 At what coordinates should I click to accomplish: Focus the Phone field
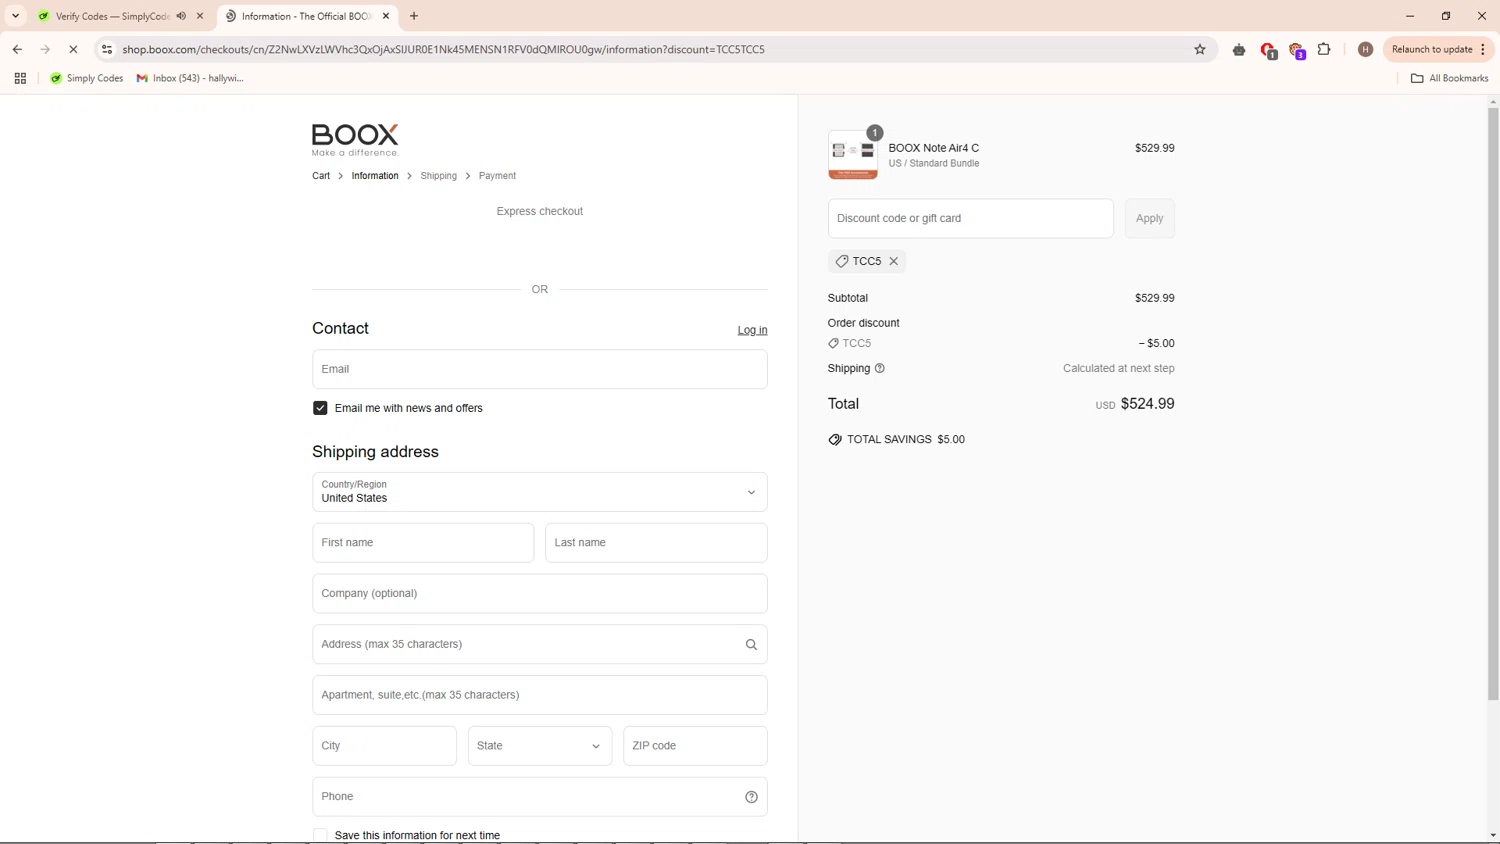coord(540,797)
